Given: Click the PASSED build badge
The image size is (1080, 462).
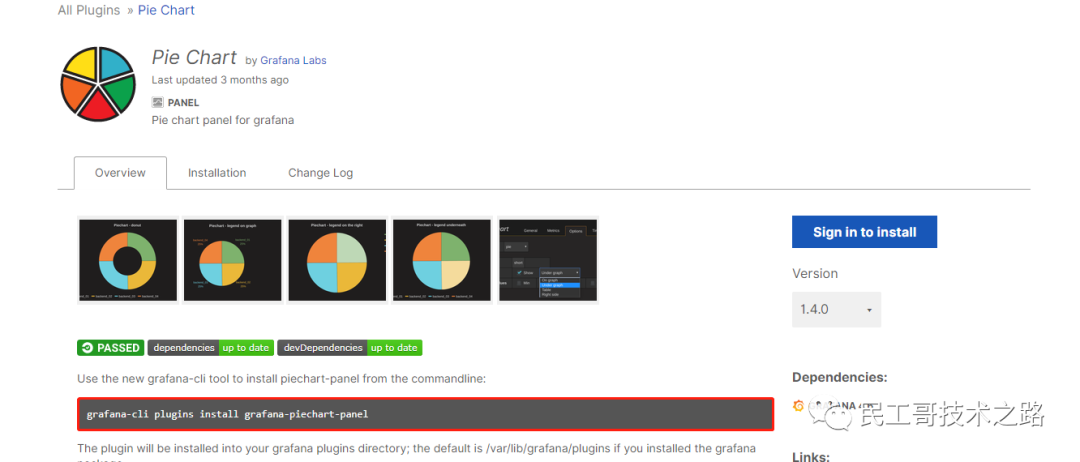Looking at the screenshot, I should tap(110, 348).
